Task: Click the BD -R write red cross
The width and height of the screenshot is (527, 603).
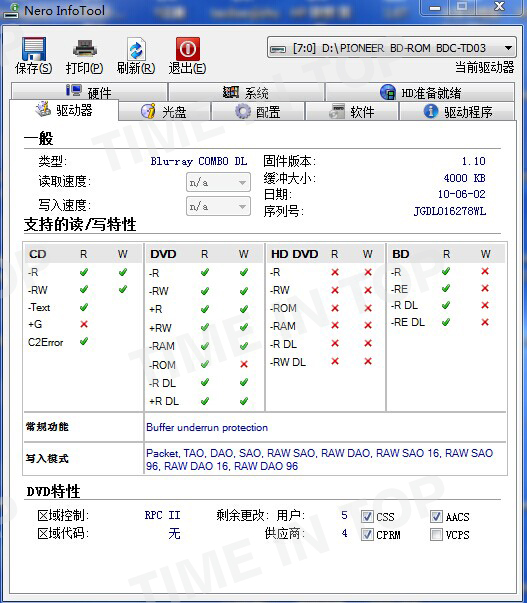Action: (485, 271)
